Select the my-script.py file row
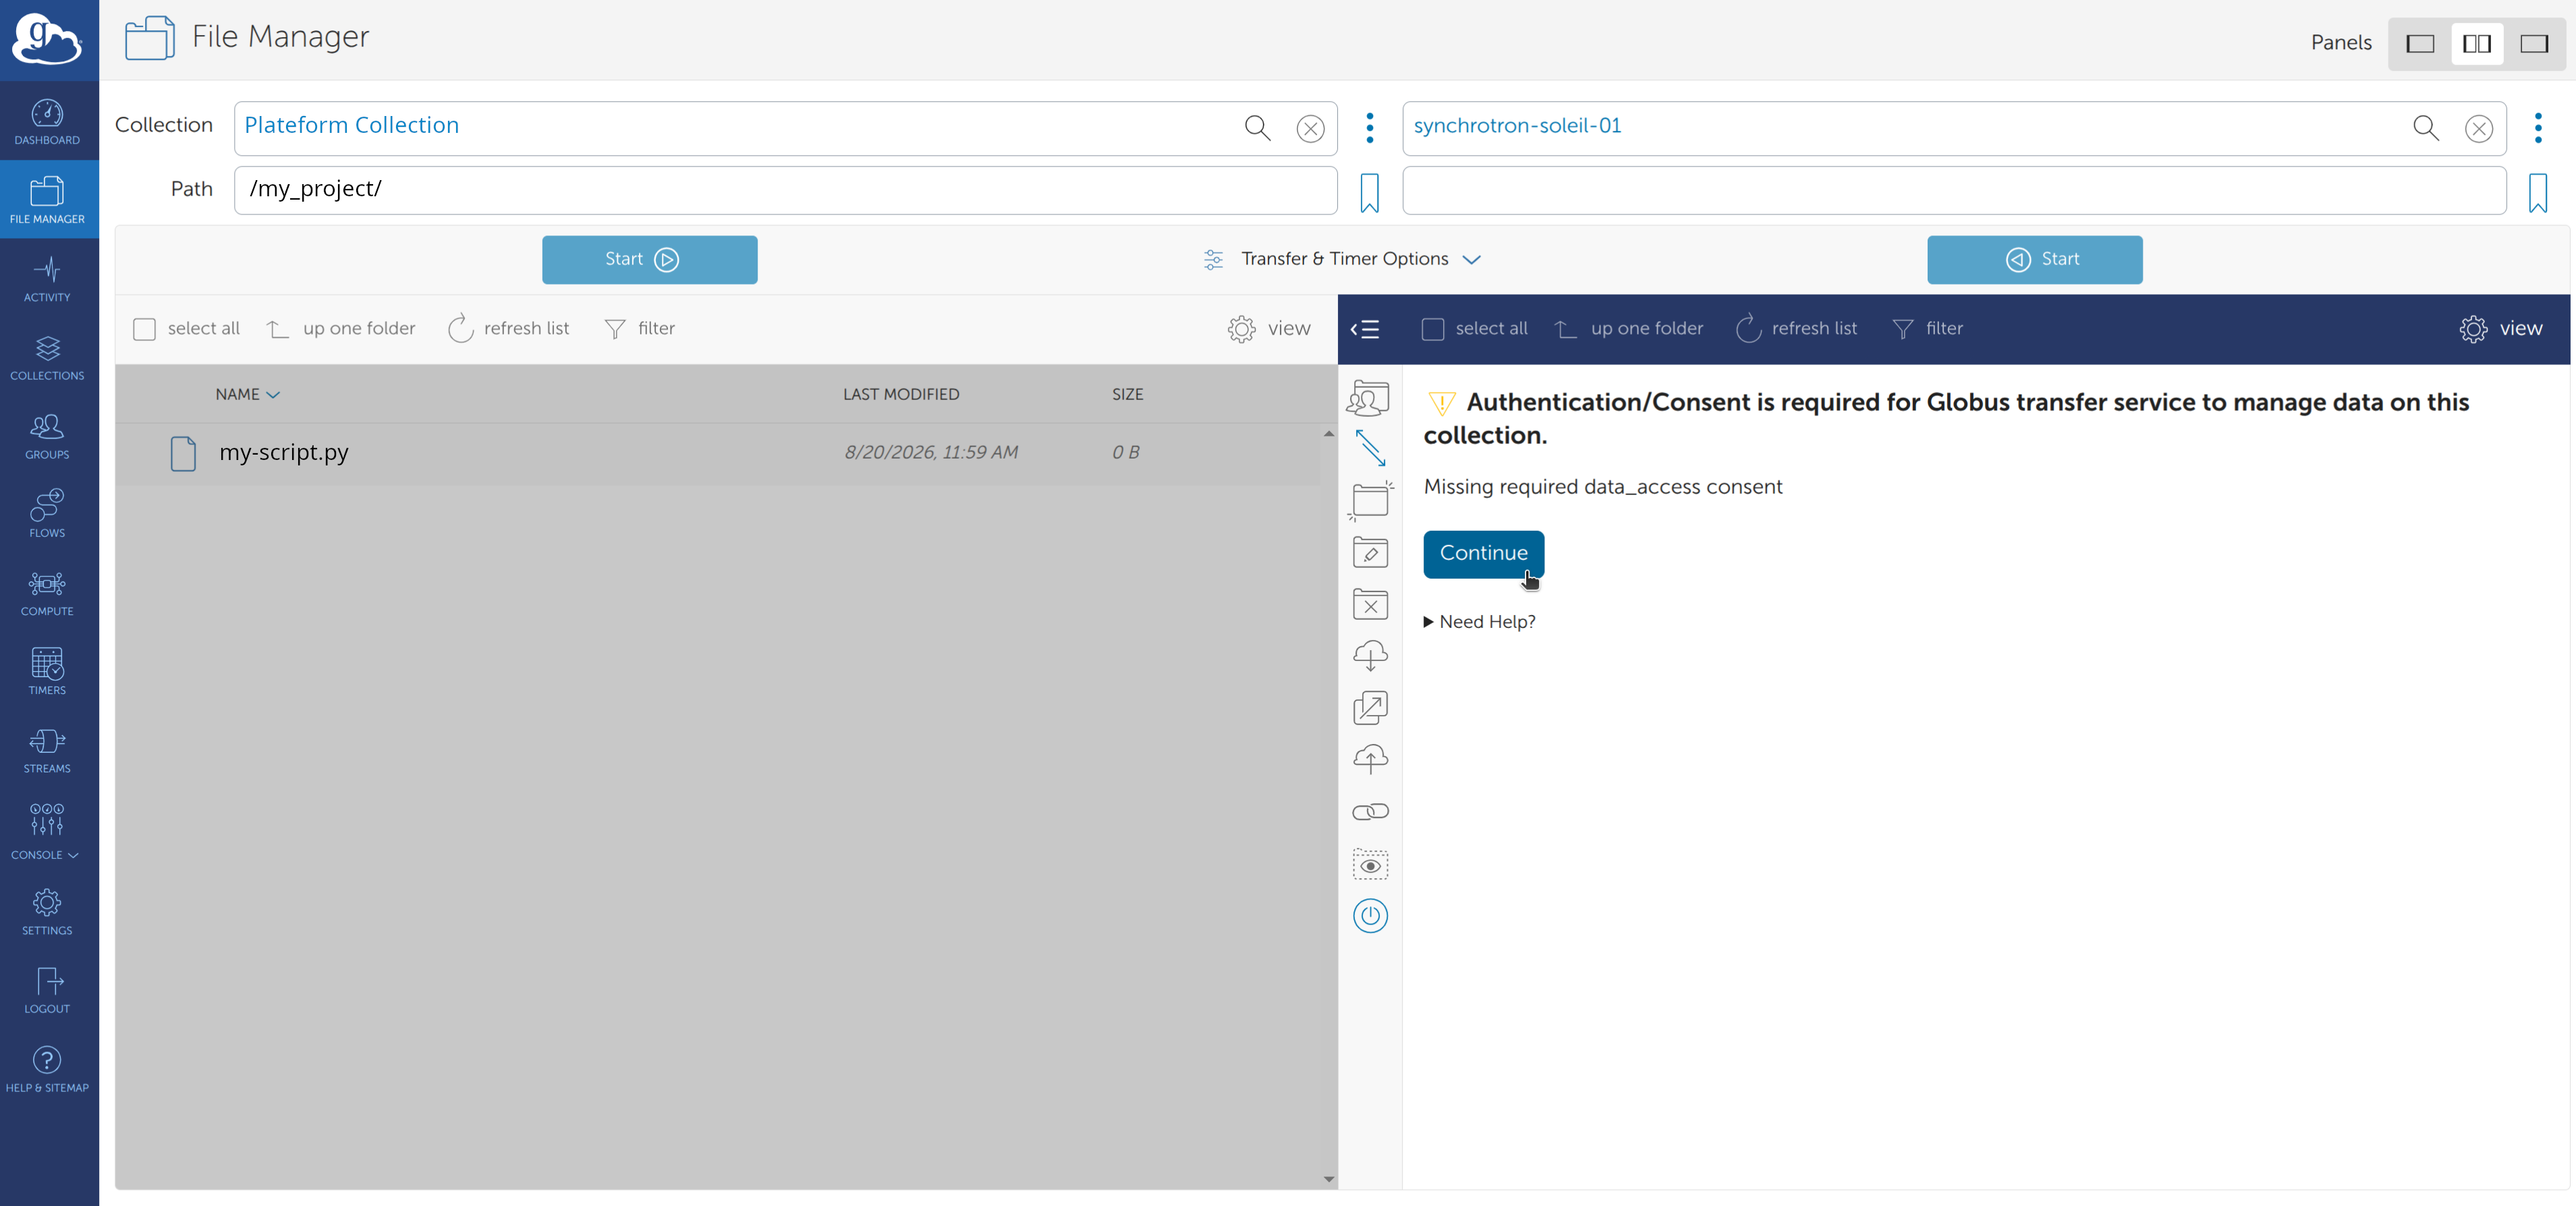 click(x=717, y=454)
